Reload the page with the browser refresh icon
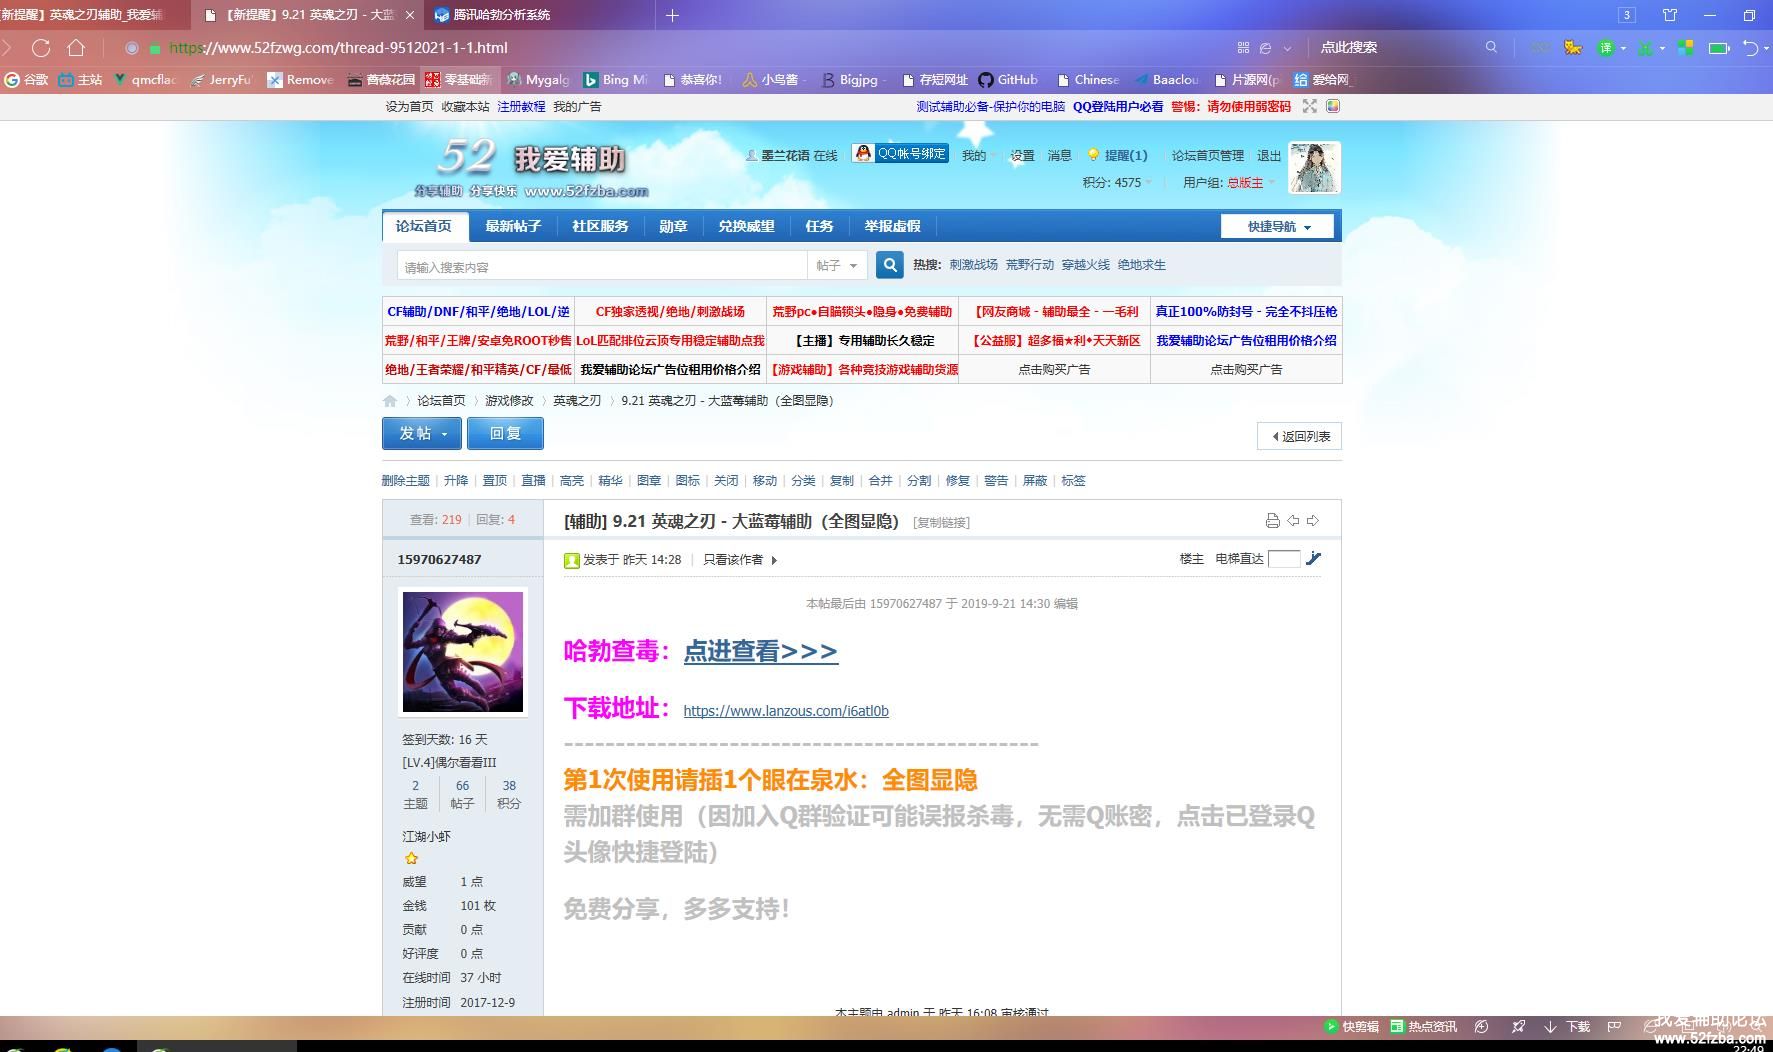This screenshot has width=1773, height=1052. (41, 48)
